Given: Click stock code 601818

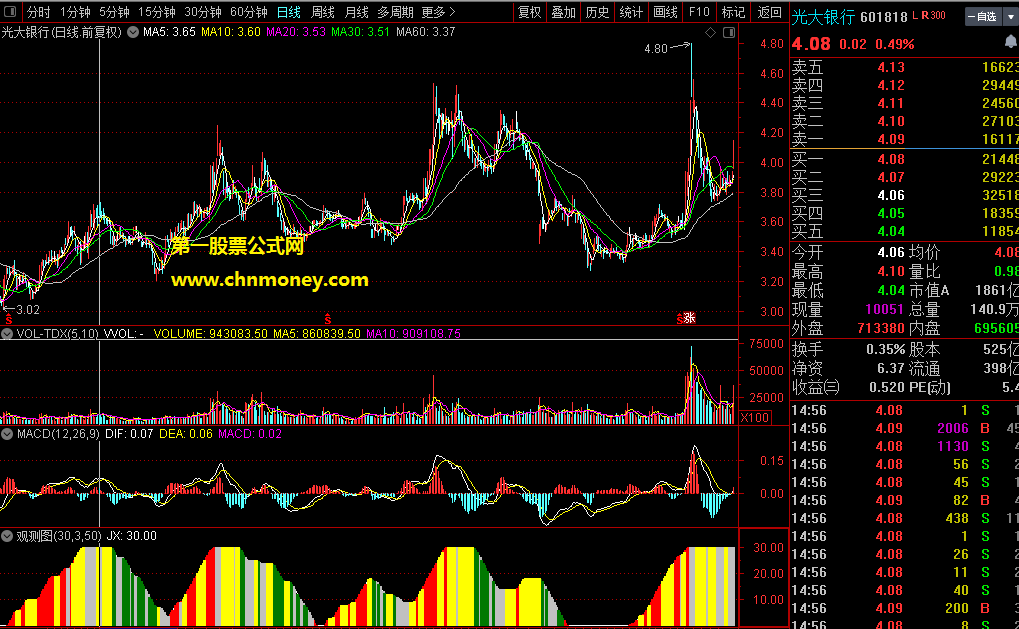Looking at the screenshot, I should tap(883, 18).
